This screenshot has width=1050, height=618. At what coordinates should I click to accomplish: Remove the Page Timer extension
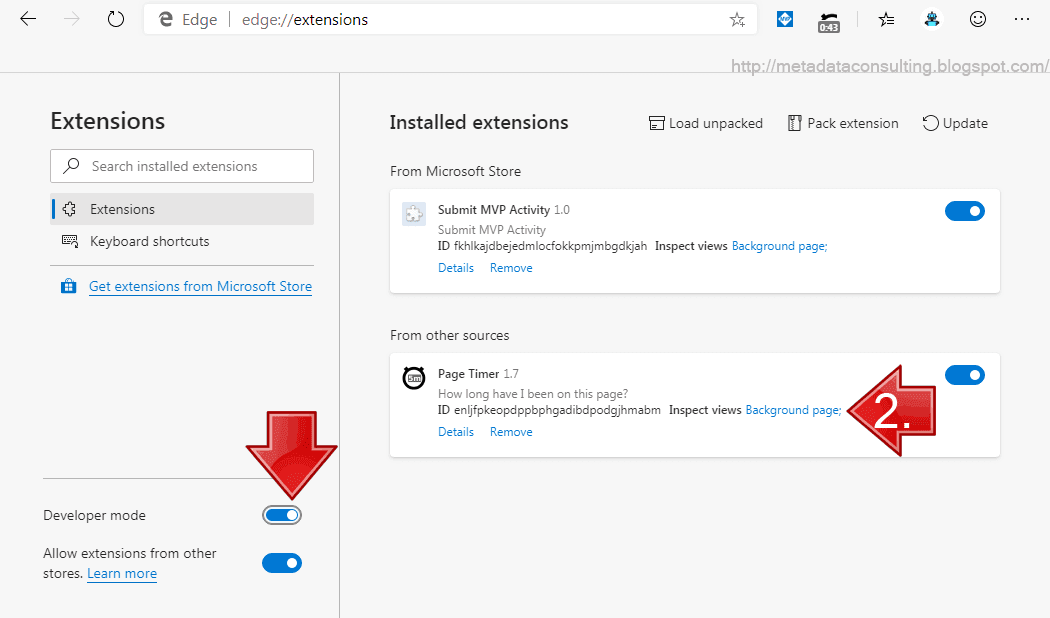(x=511, y=432)
